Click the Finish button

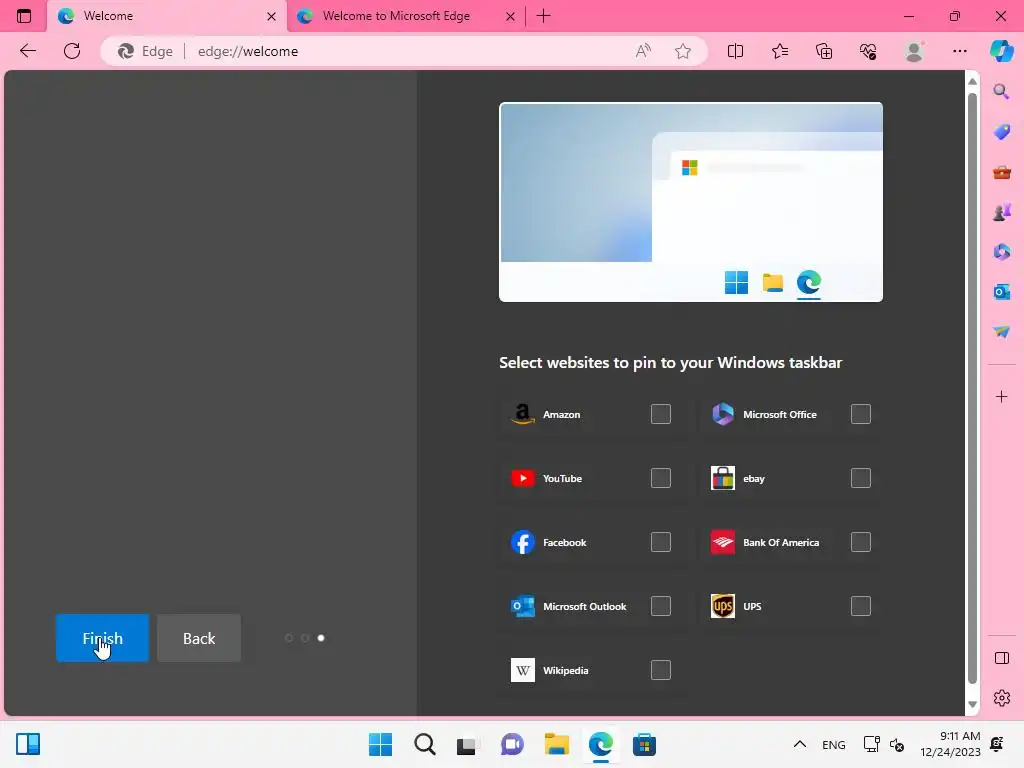[x=103, y=638]
